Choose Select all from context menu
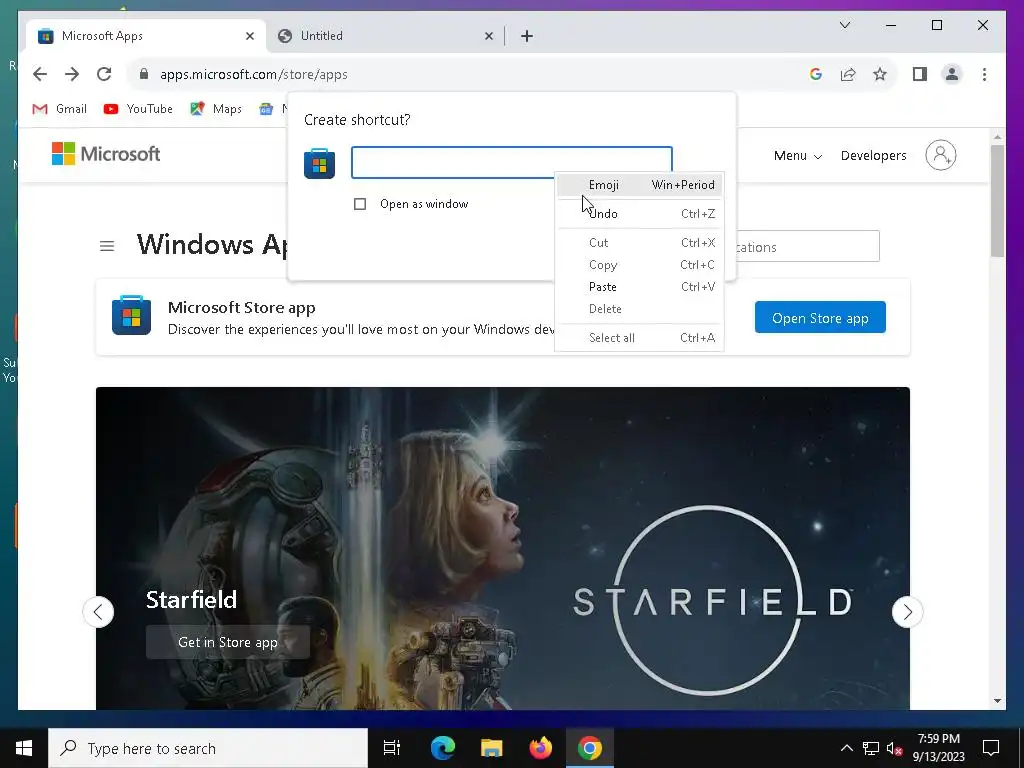The height and width of the screenshot is (768, 1024). click(639, 338)
